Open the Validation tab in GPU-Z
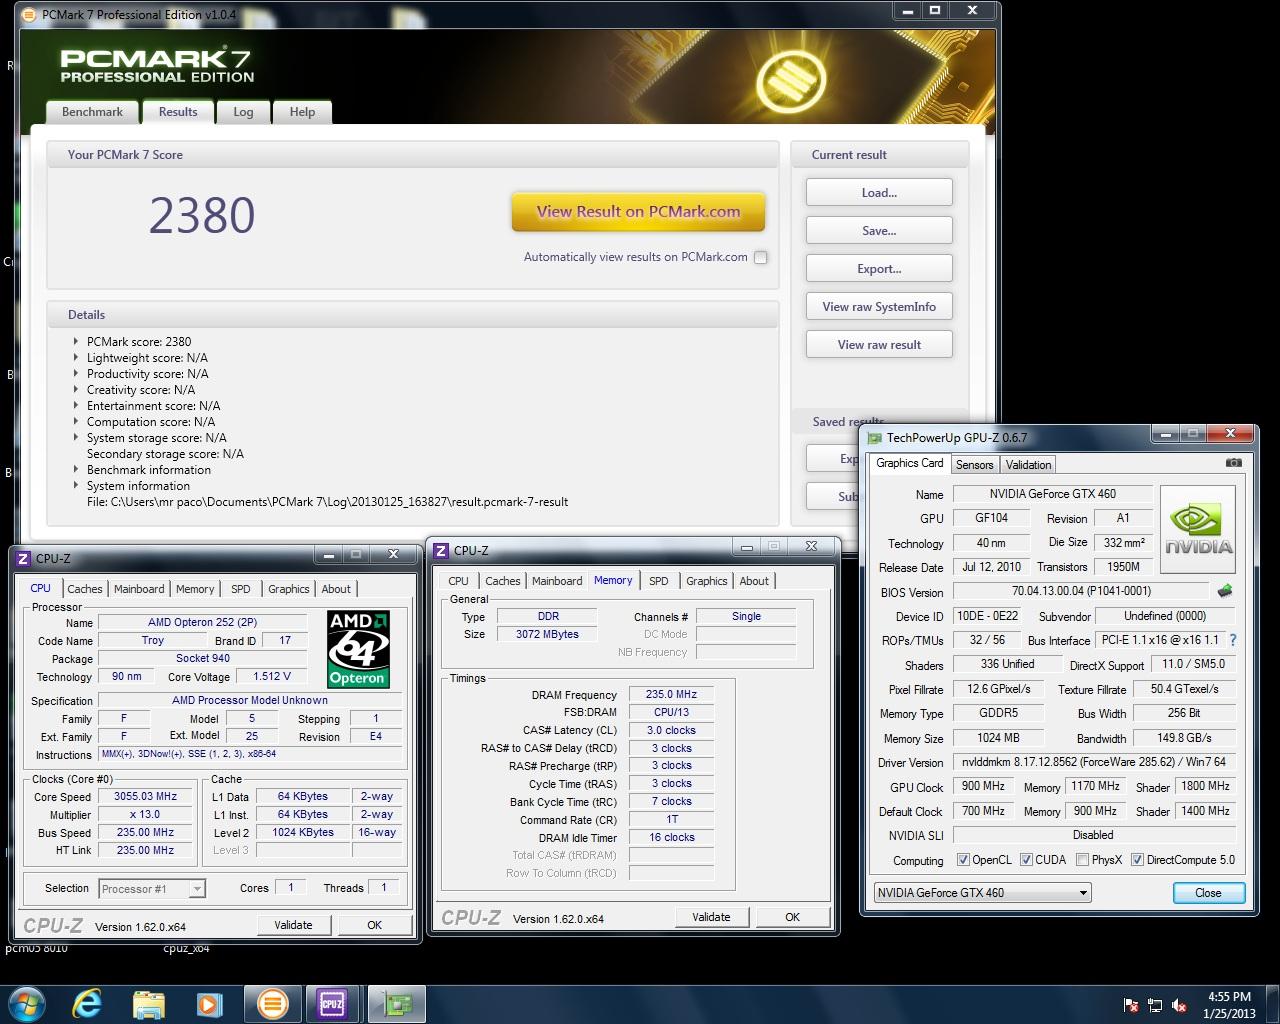1280x1024 pixels. [x=1028, y=464]
